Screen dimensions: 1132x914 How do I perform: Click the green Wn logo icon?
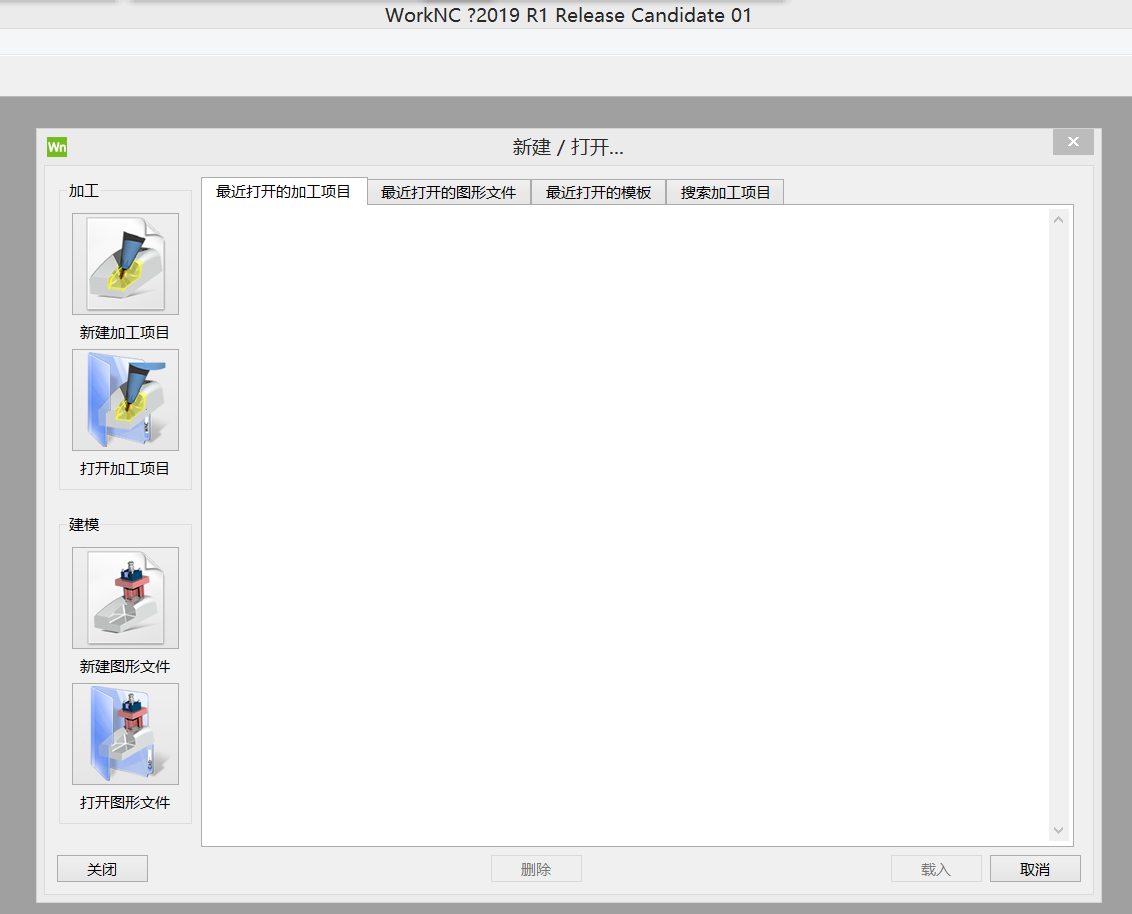point(57,147)
